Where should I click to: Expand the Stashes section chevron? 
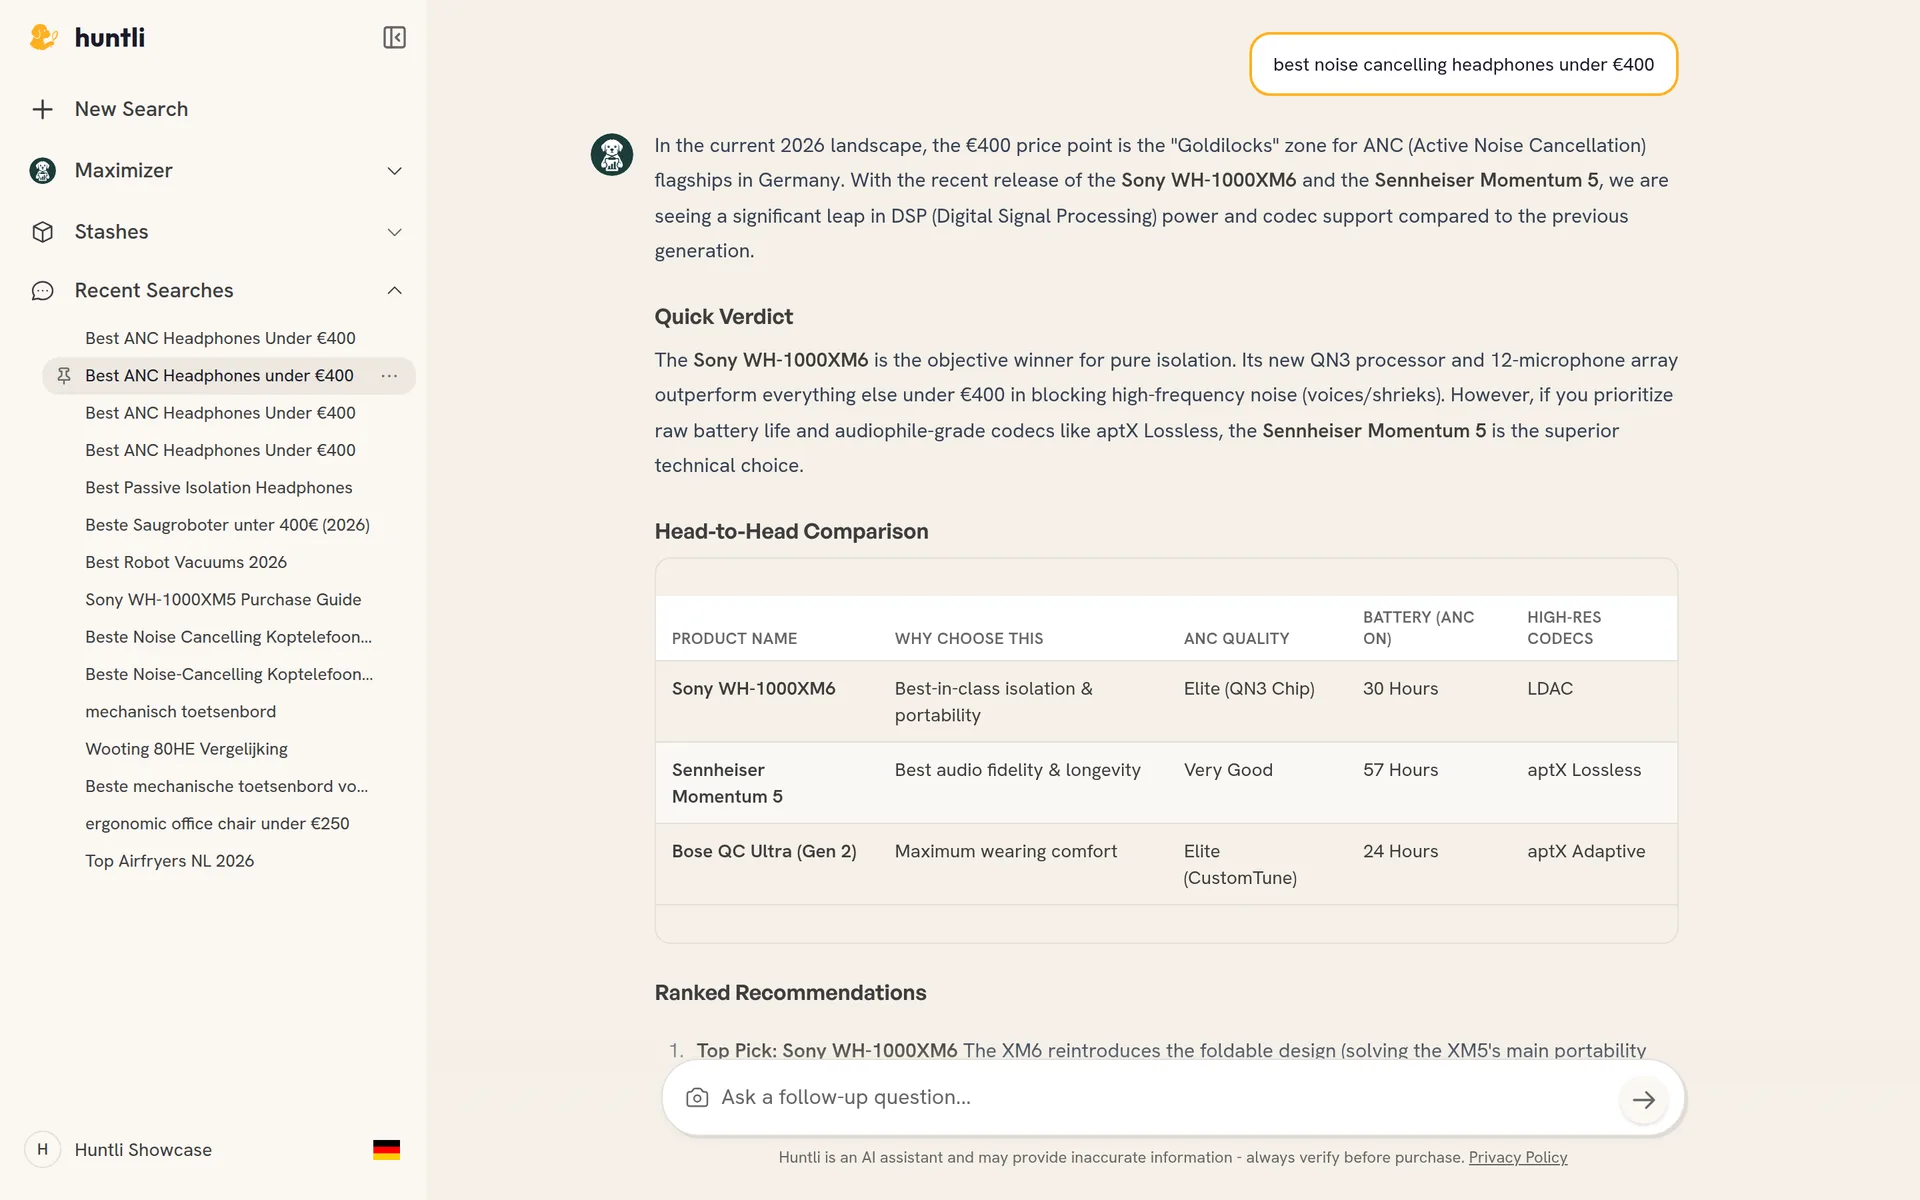395,232
